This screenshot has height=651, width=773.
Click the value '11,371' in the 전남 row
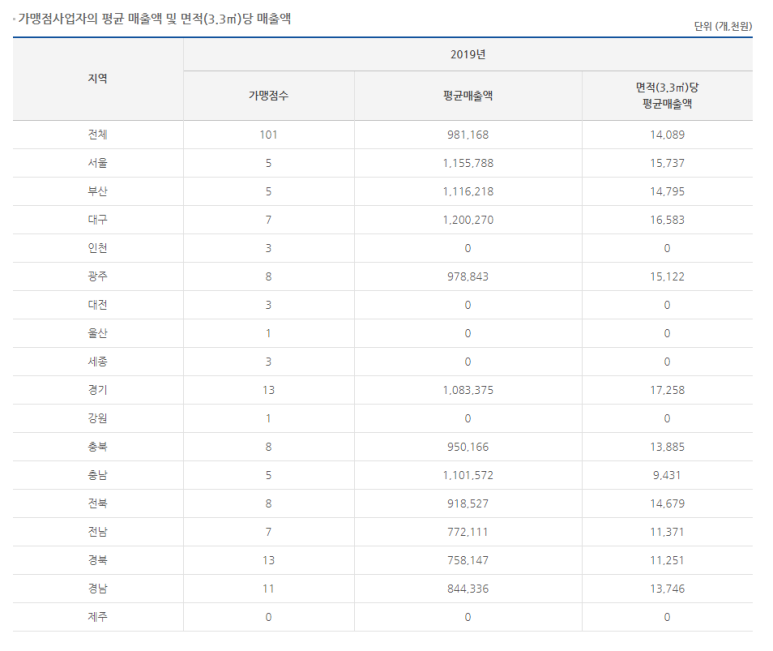[x=667, y=532]
